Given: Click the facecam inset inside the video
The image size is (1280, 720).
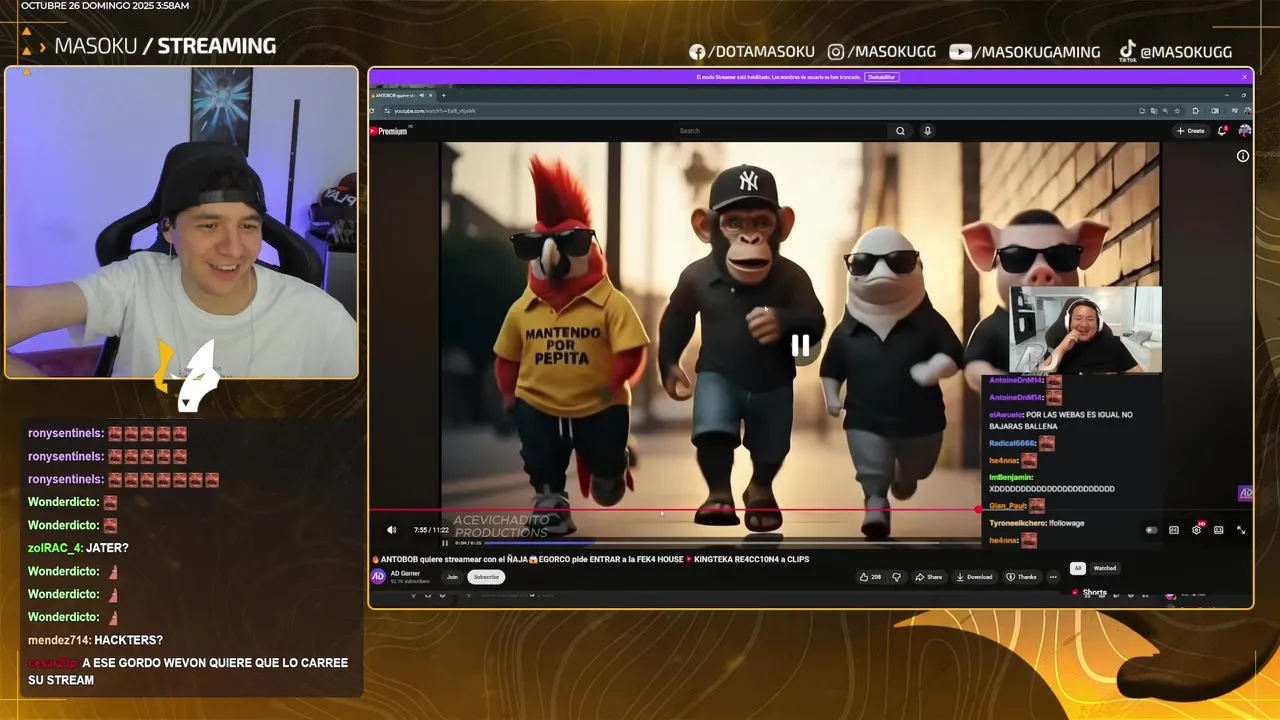Looking at the screenshot, I should point(1086,330).
